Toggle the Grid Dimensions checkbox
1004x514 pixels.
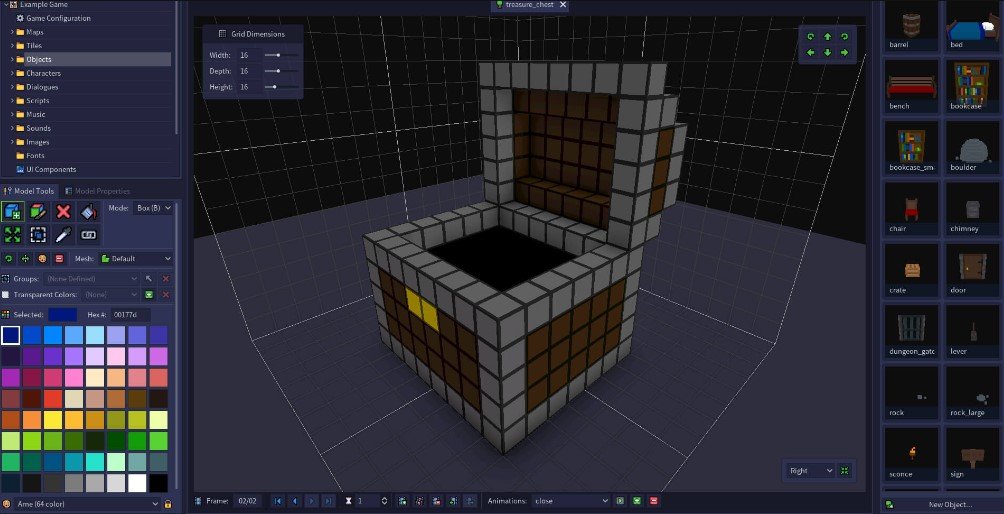point(222,34)
